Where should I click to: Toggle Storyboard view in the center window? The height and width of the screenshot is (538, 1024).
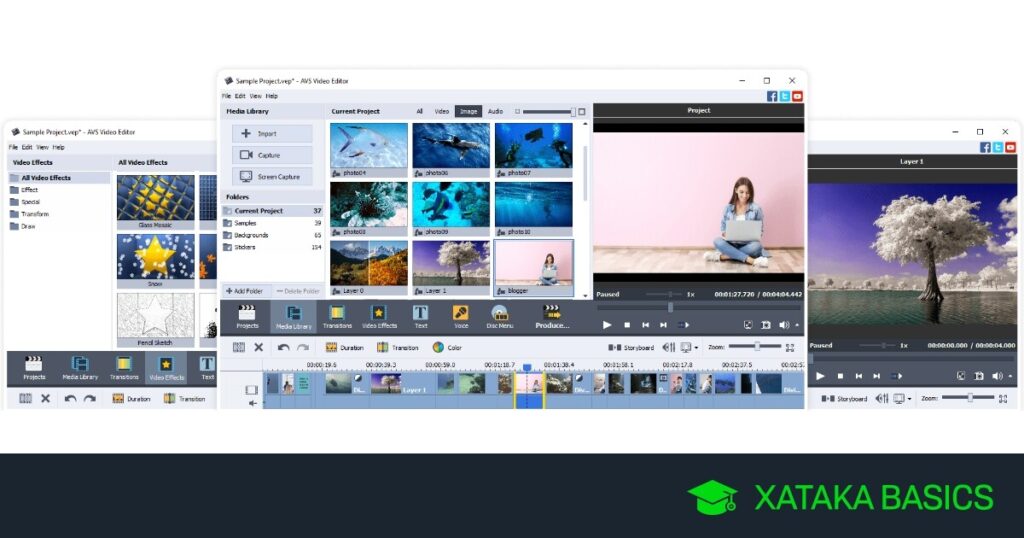tap(631, 347)
